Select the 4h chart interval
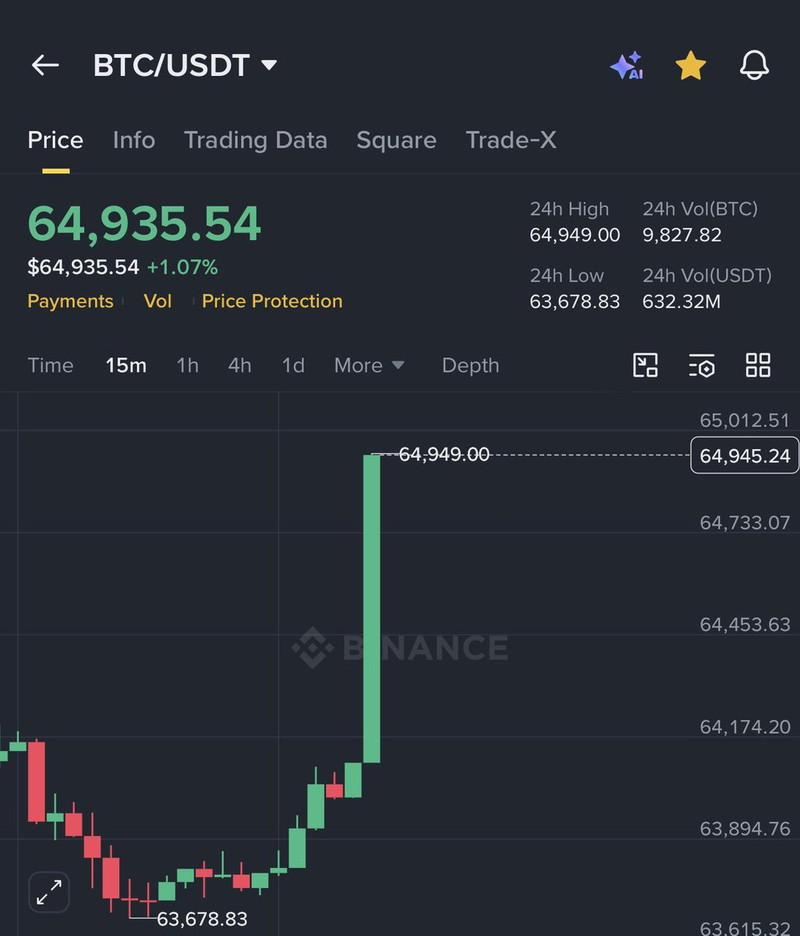 (239, 365)
